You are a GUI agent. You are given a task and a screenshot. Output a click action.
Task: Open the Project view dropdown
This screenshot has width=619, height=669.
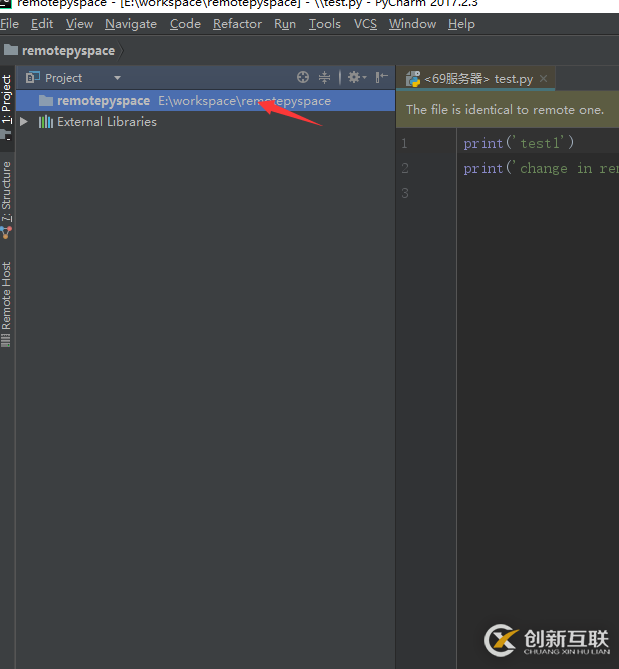click(x=117, y=78)
